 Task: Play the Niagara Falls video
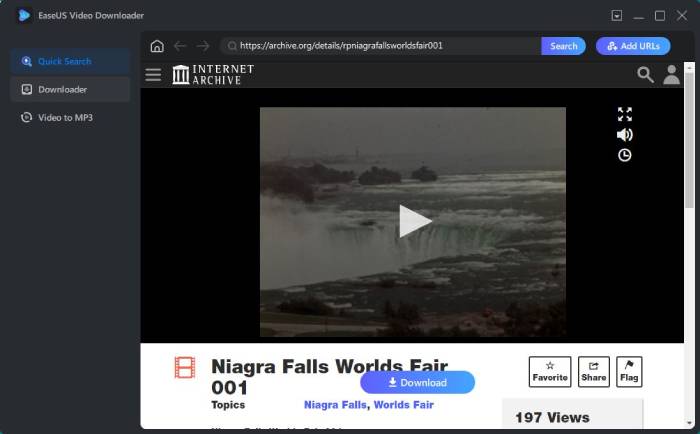click(413, 221)
